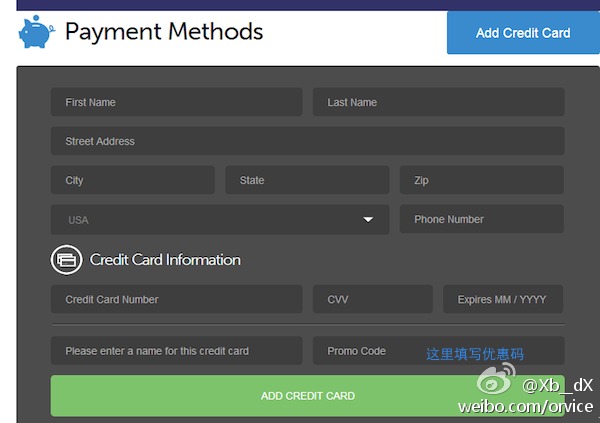600x423 pixels.
Task: Click the piggy bank logo icon
Action: tap(37, 32)
